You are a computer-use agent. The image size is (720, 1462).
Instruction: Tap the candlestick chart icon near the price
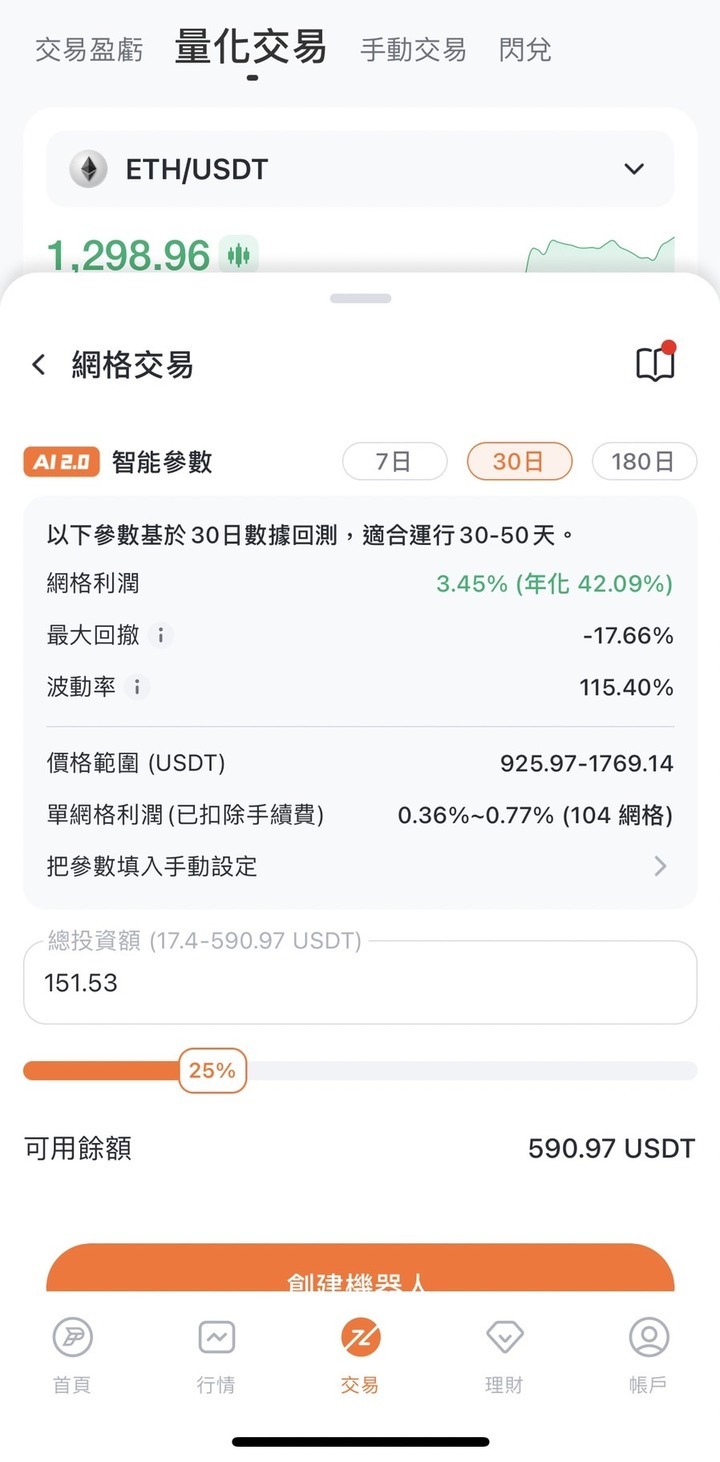click(x=238, y=255)
